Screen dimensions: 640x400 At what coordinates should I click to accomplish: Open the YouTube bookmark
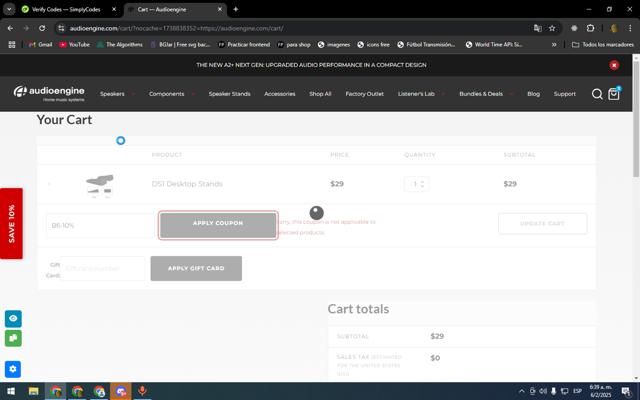click(x=75, y=44)
